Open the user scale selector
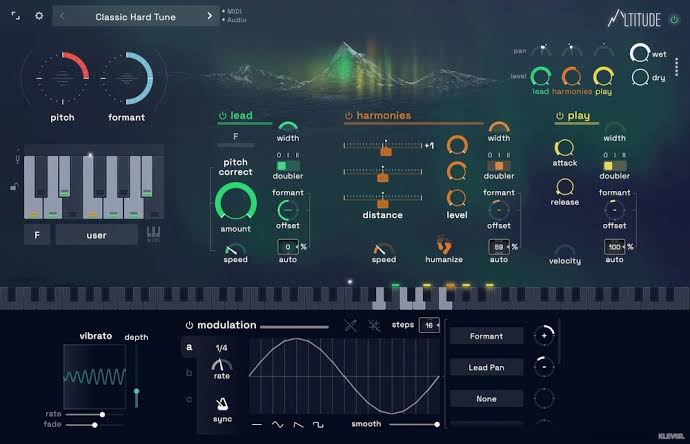 [x=96, y=235]
